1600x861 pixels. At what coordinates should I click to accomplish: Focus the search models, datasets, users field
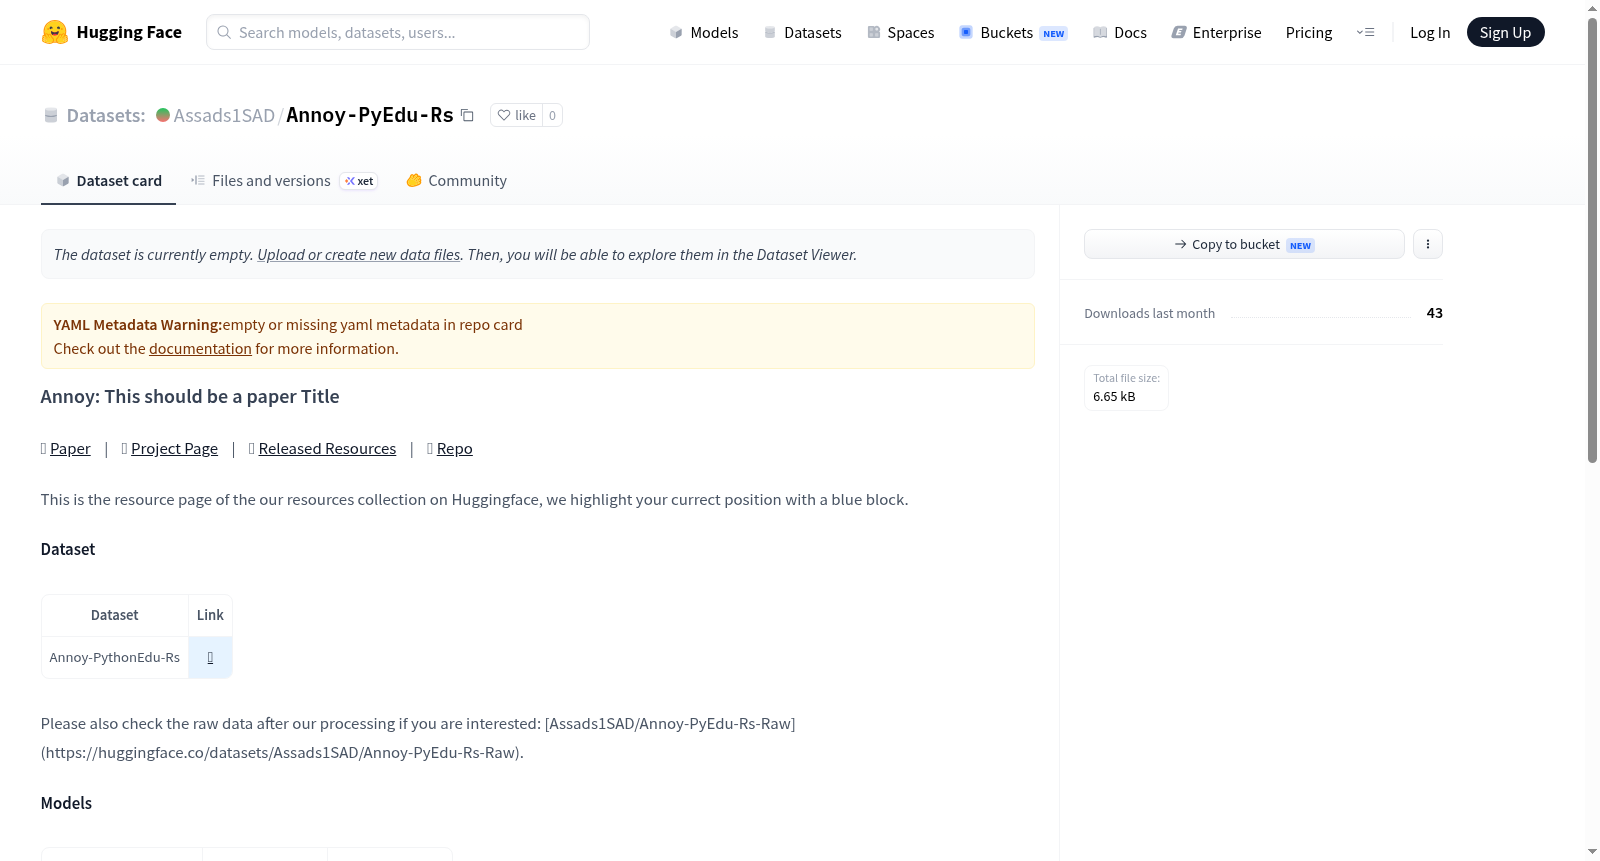(398, 32)
